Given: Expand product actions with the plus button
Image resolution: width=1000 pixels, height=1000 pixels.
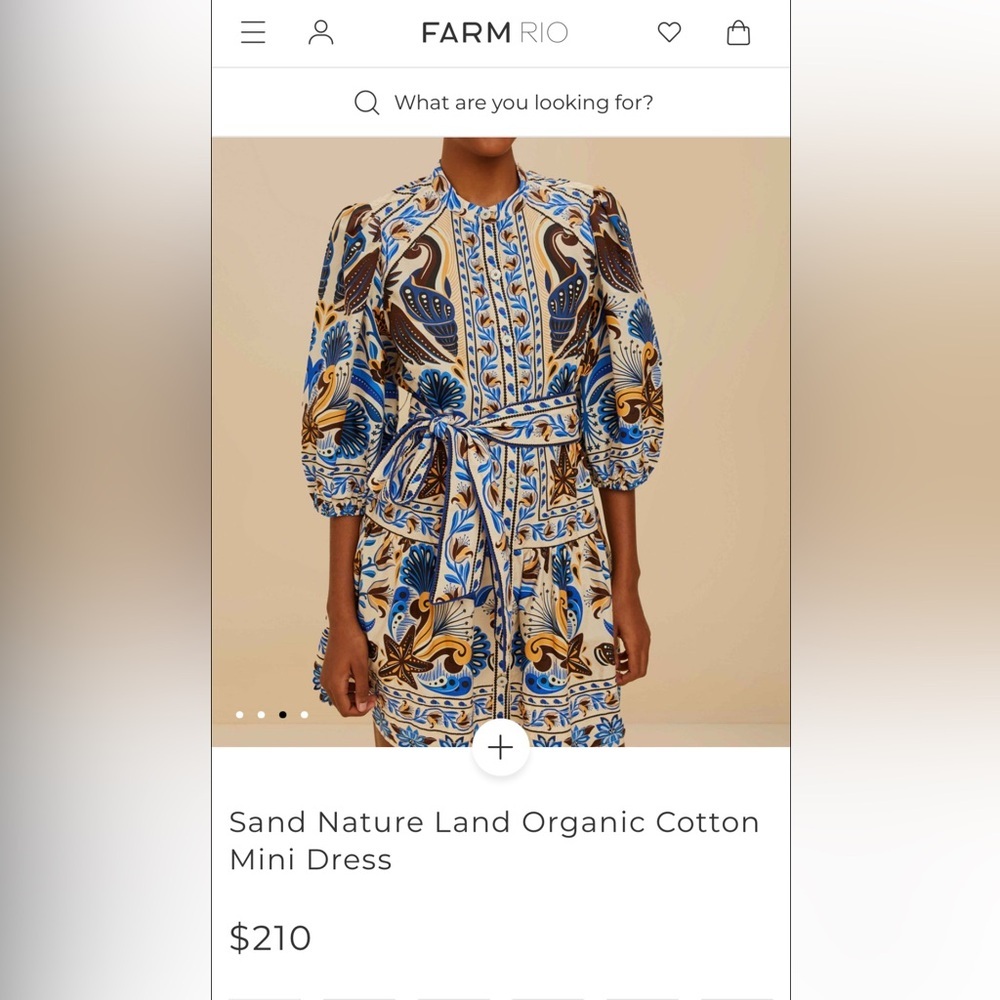Looking at the screenshot, I should tap(500, 747).
